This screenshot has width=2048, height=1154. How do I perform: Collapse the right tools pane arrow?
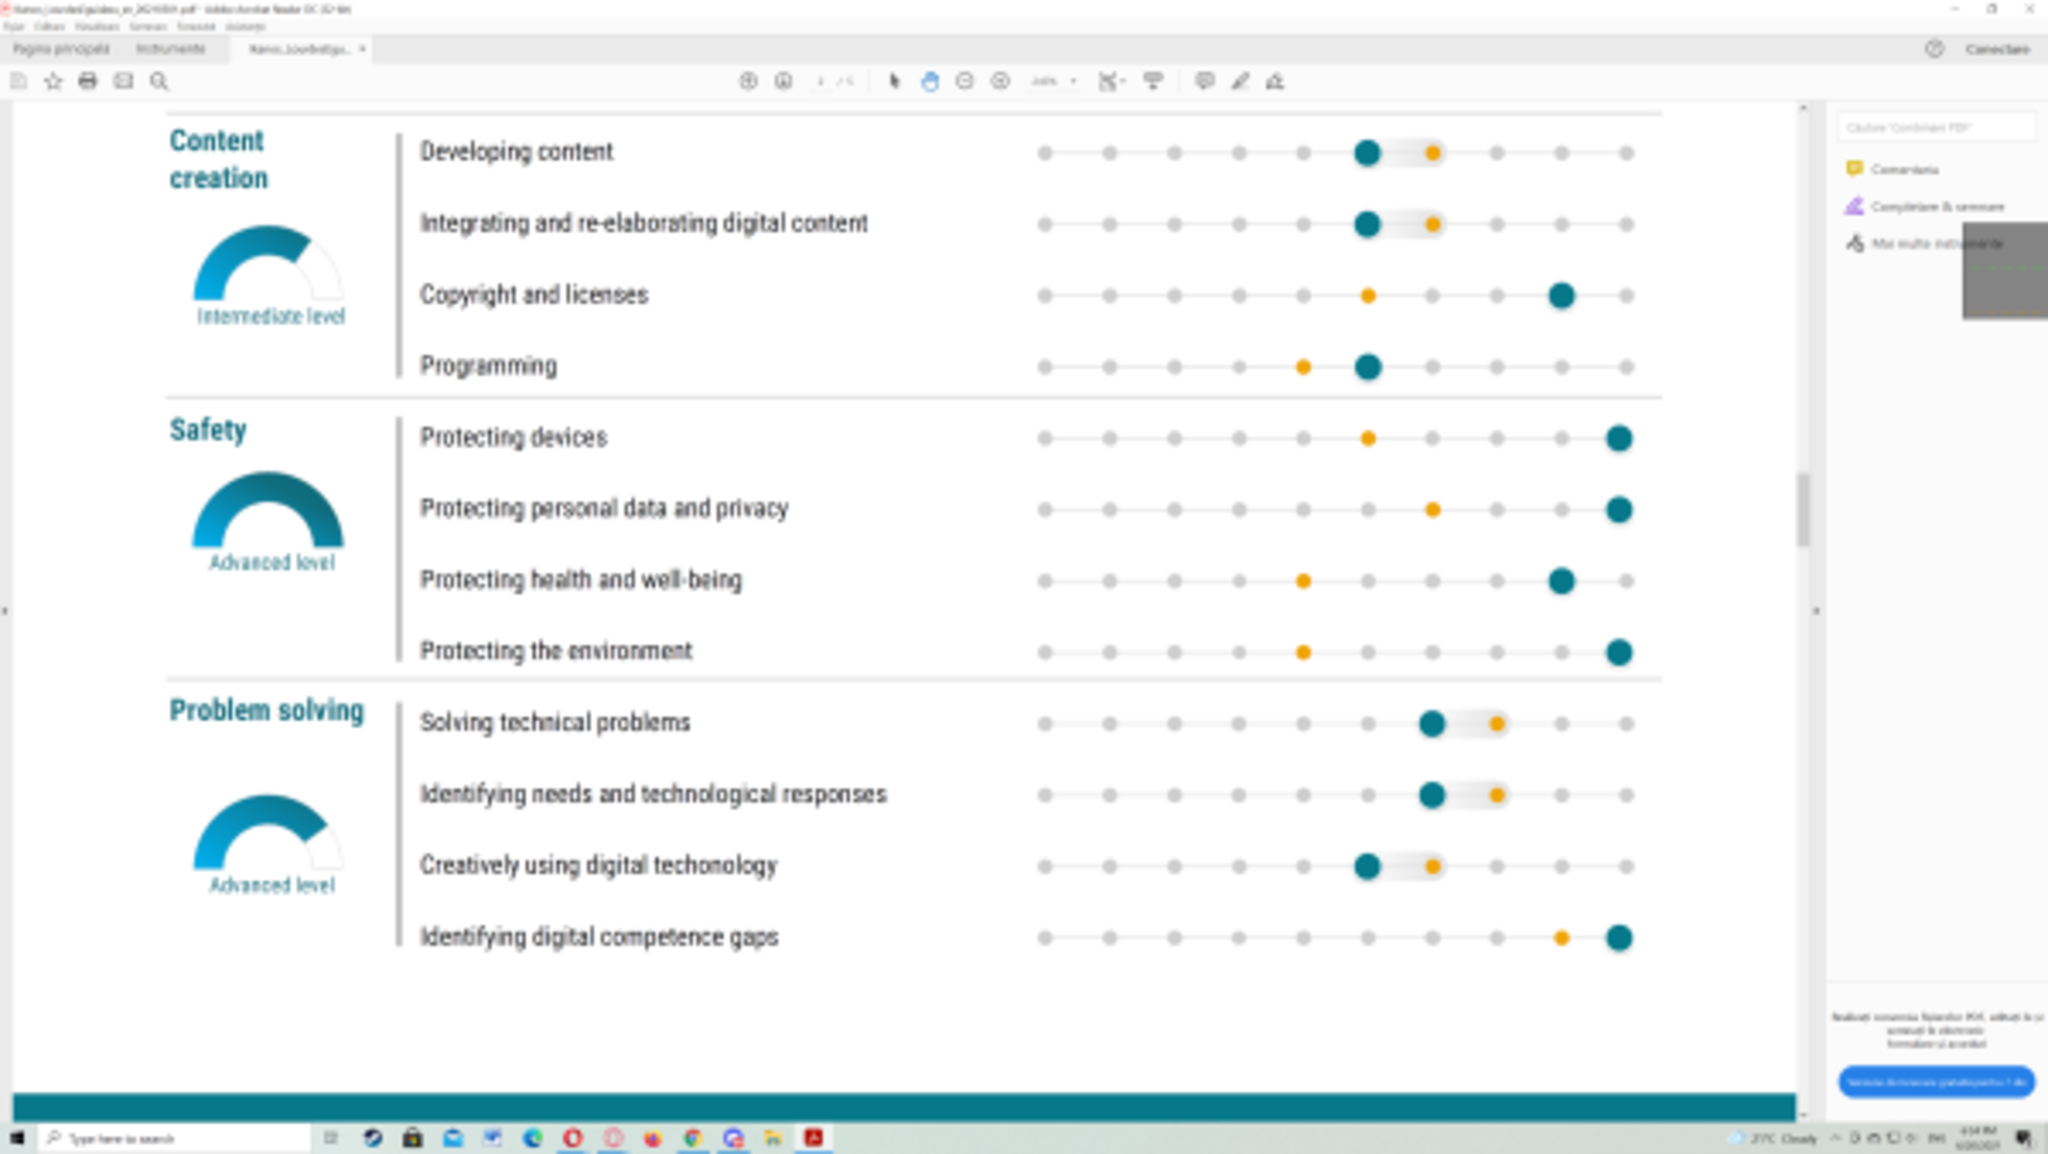(1816, 610)
